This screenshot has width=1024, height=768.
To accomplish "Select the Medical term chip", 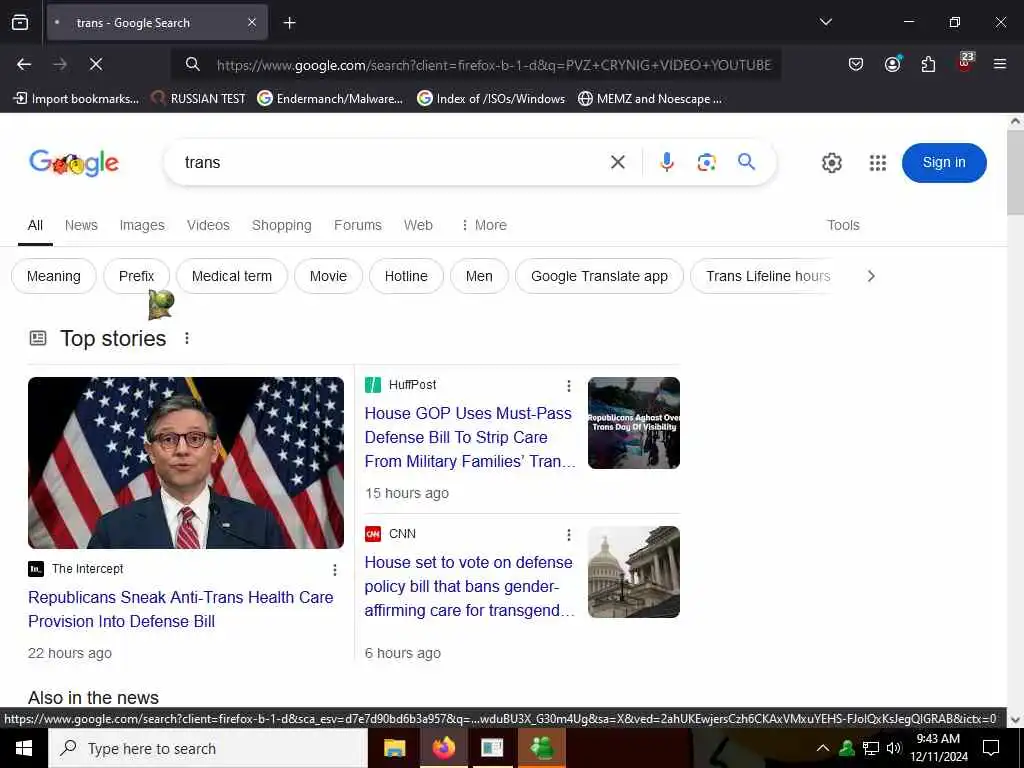I will click(x=232, y=276).
